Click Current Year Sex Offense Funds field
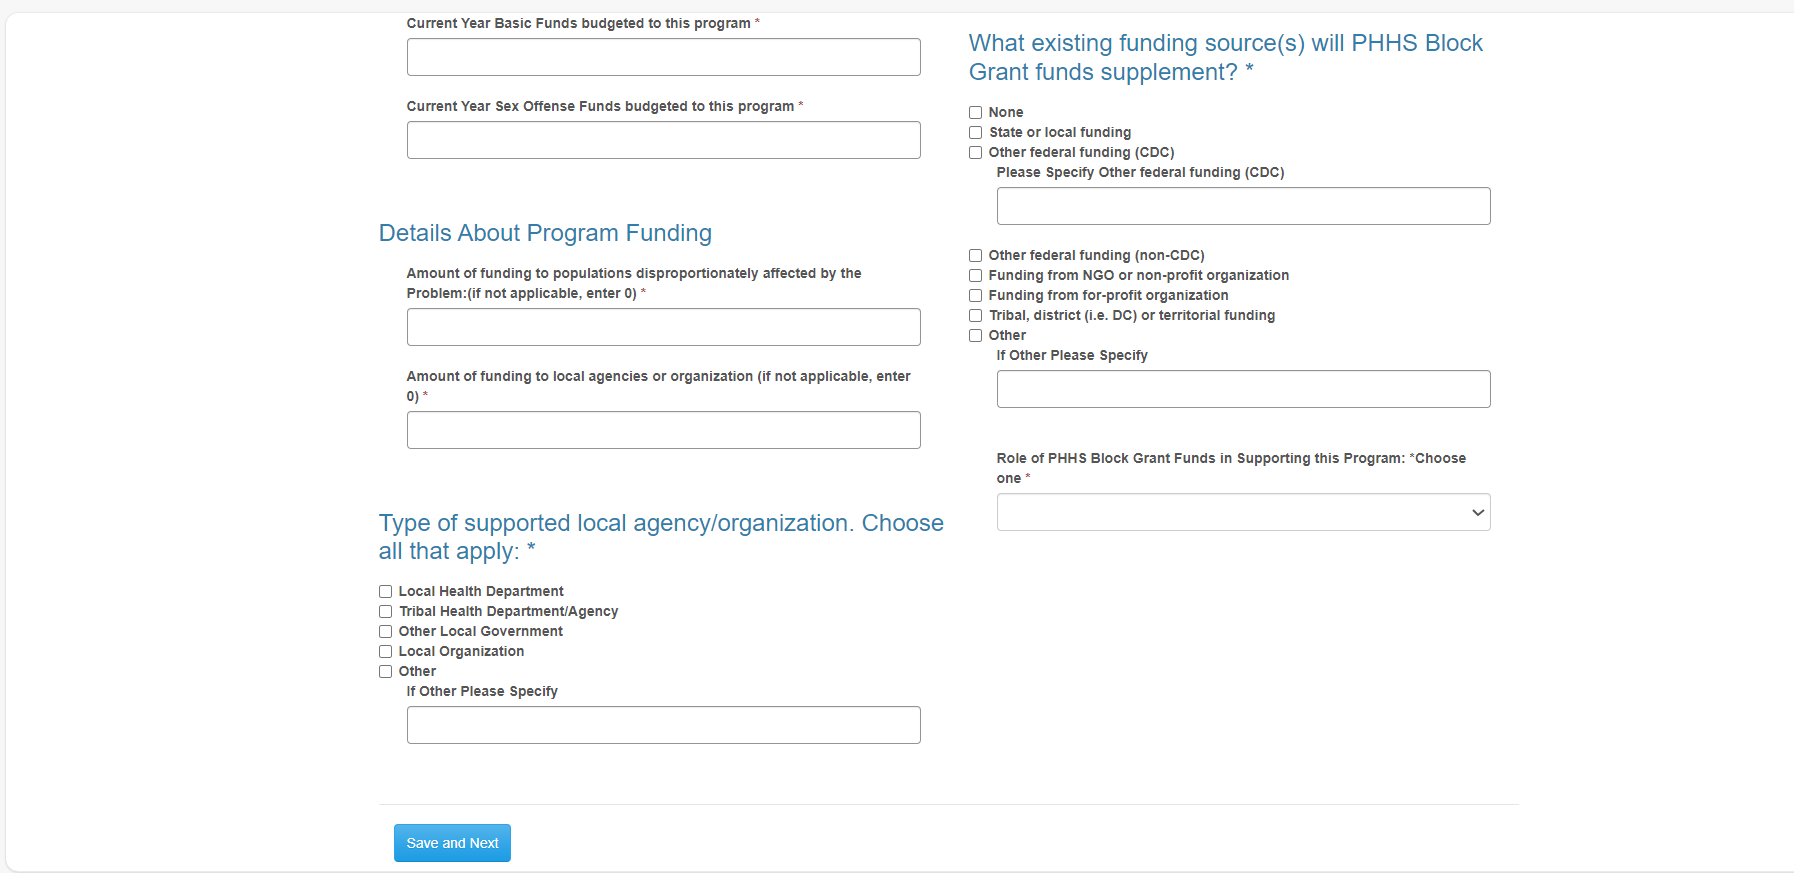 coord(663,140)
